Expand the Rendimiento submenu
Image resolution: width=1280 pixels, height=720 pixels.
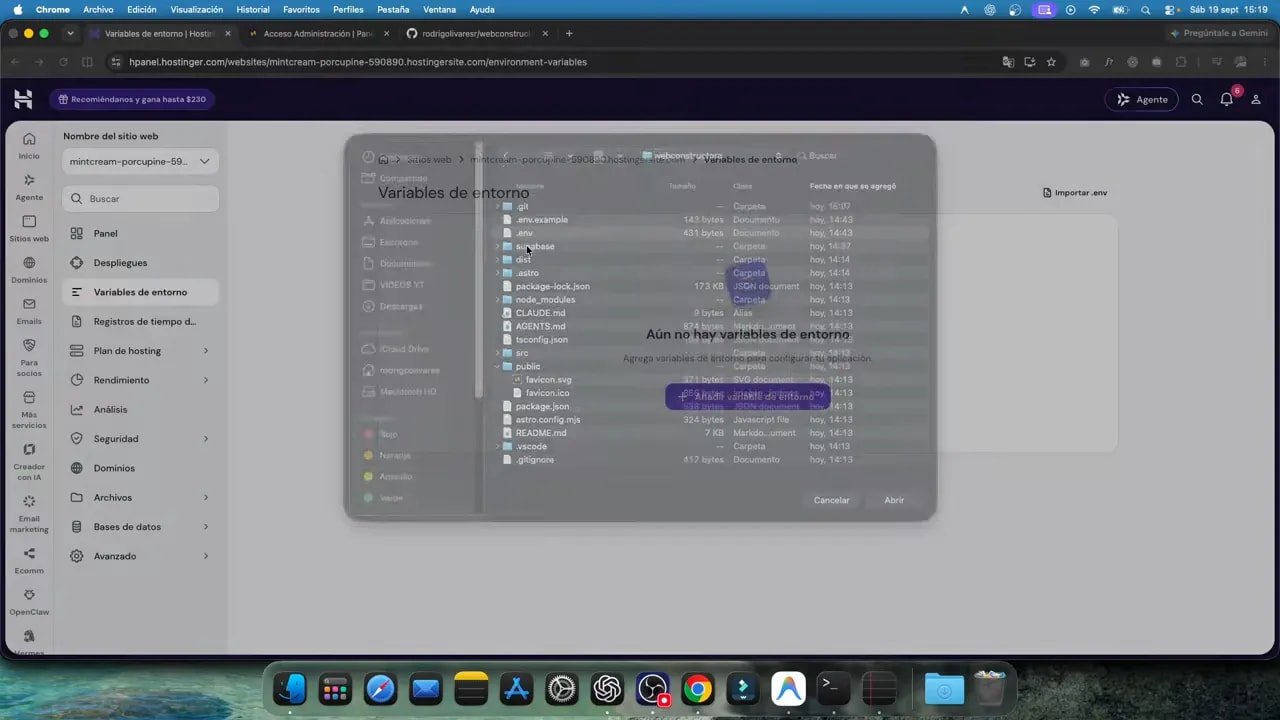coord(206,380)
